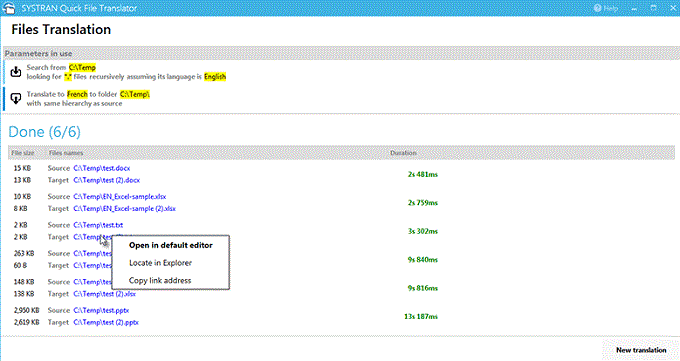
Task: Change the highlighted English source language
Action: pyautogui.click(x=215, y=77)
